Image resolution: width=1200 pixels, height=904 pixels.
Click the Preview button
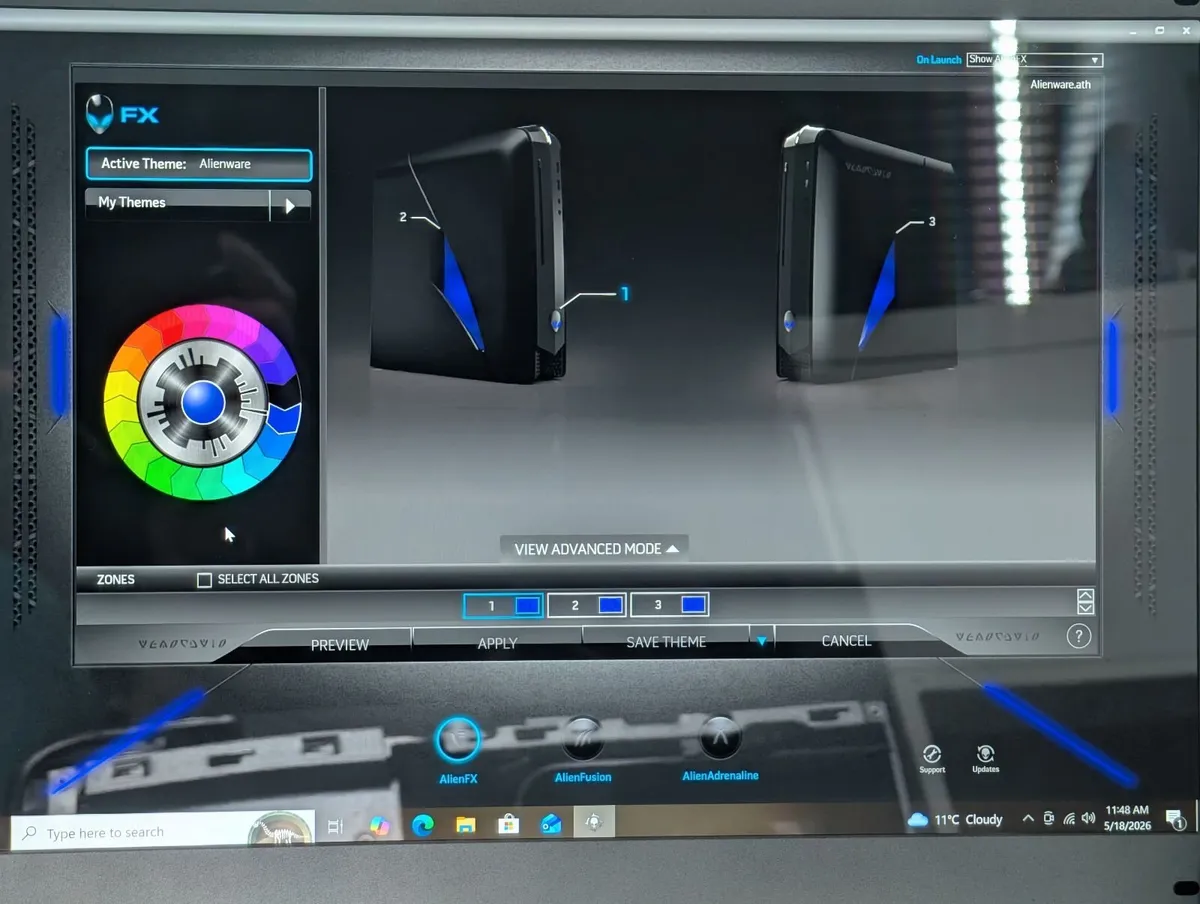pos(339,645)
